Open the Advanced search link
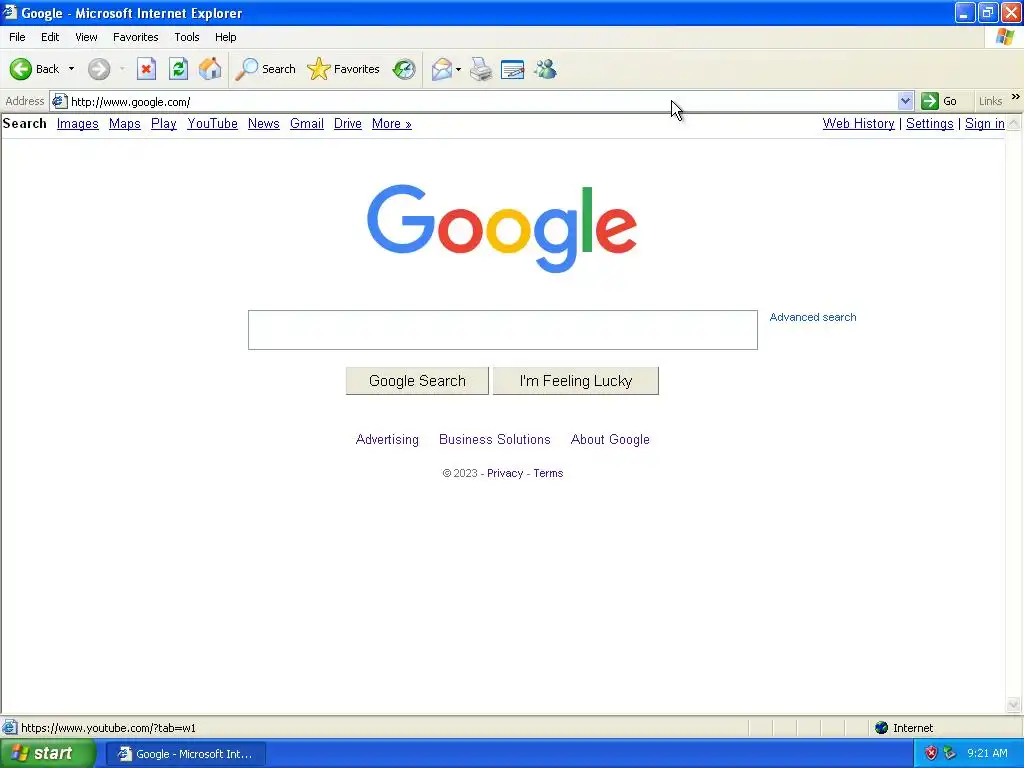This screenshot has width=1024, height=768. (812, 317)
